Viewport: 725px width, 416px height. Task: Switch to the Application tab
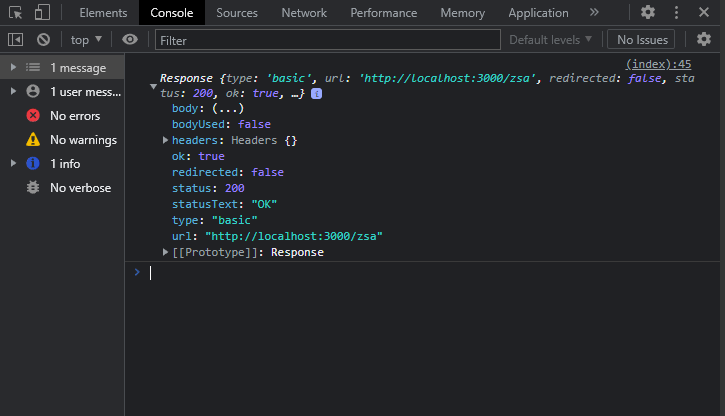click(538, 13)
